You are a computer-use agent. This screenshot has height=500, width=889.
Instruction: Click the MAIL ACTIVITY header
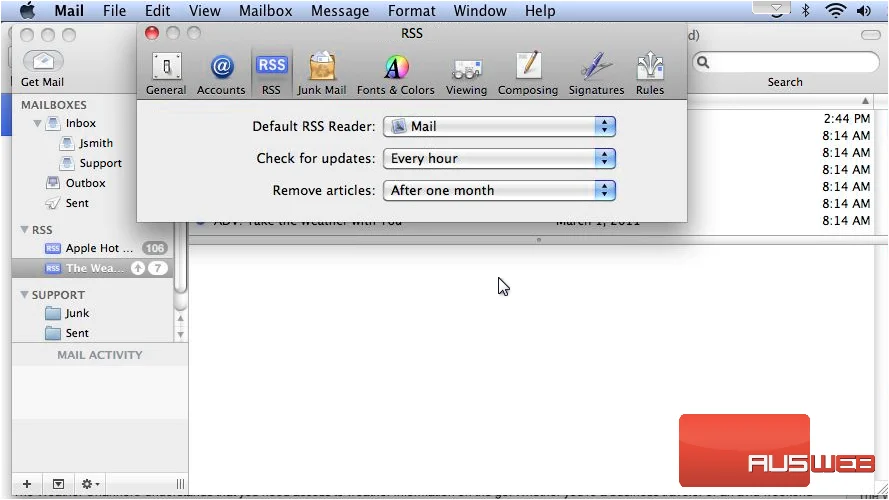[100, 355]
